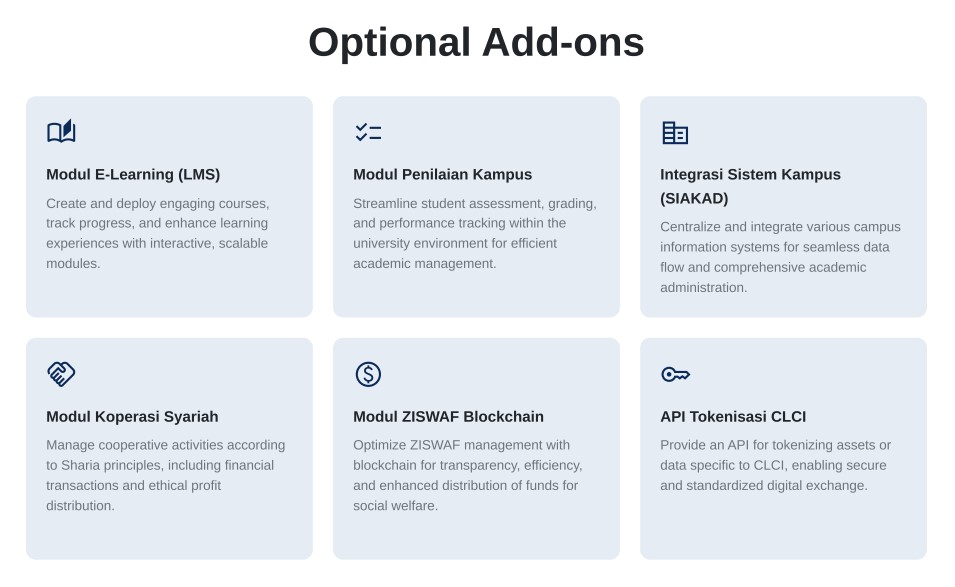Screen dimensions: 955x587
Task: Click the ZISWAF blockchain description text
Action: click(467, 475)
